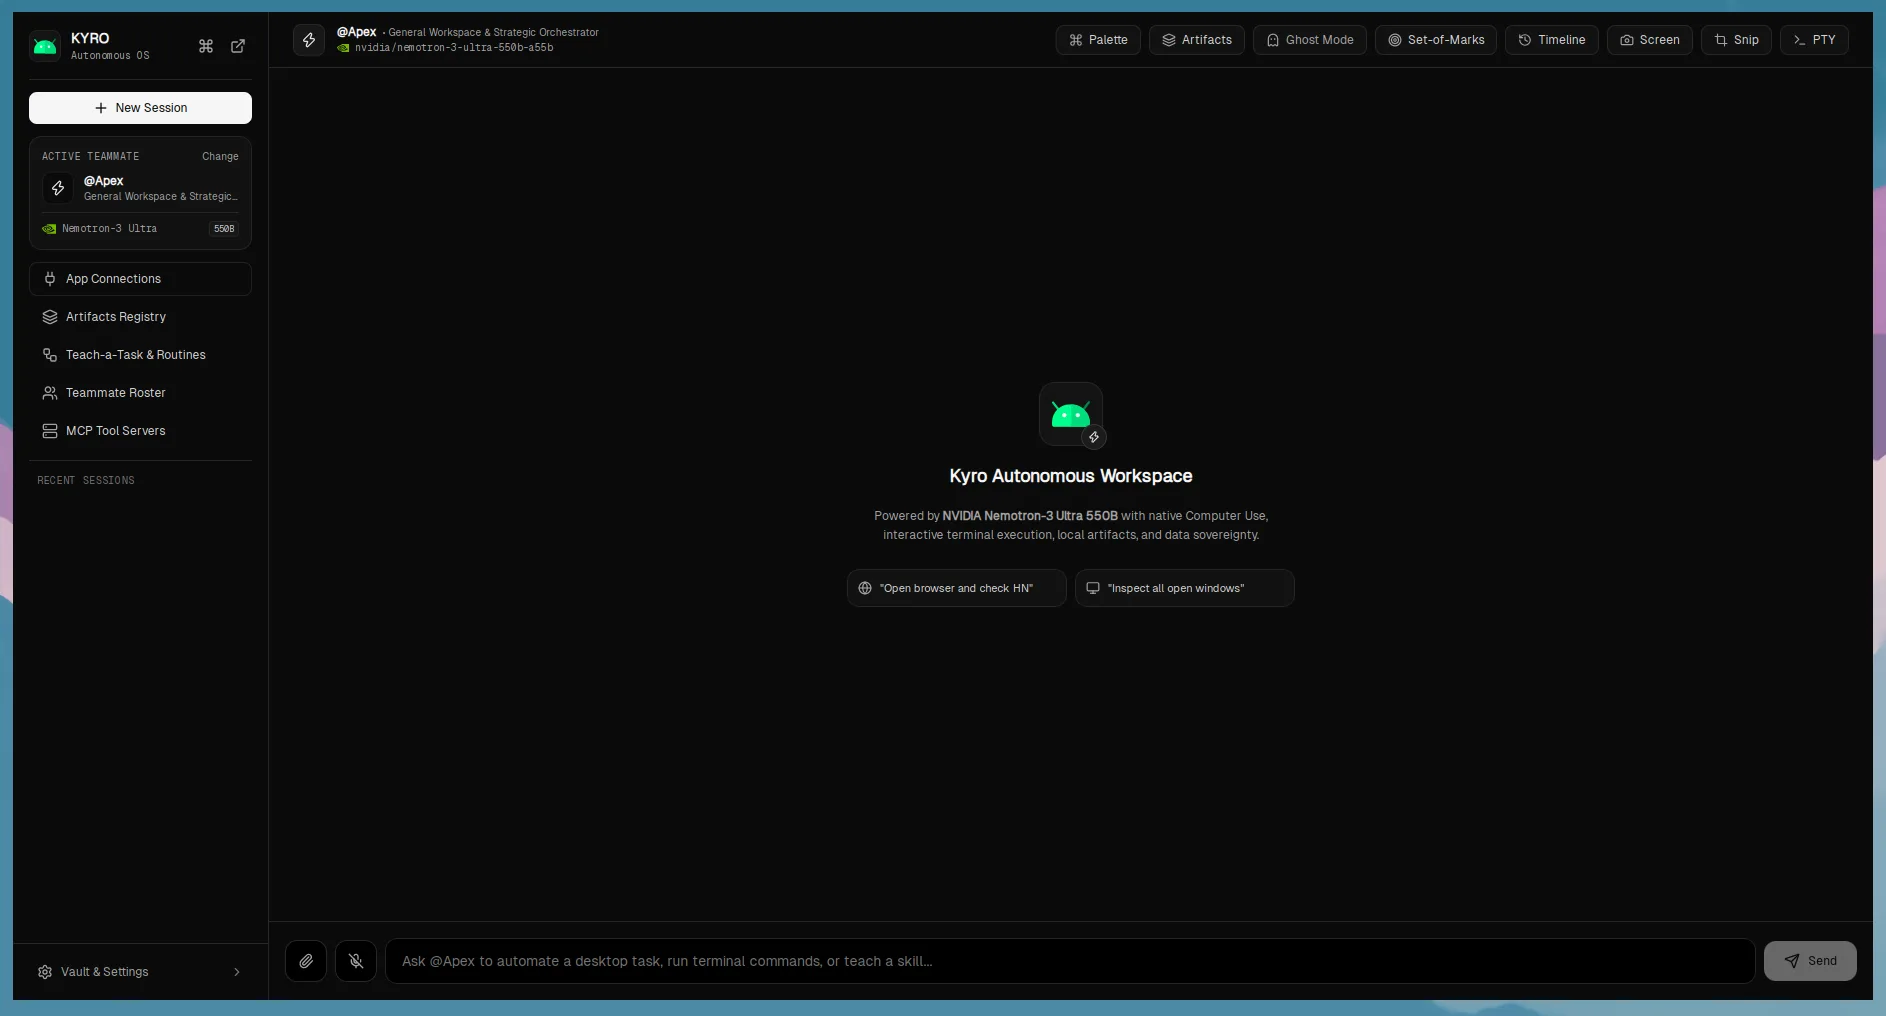Click the Recent Sessions heading

pyautogui.click(x=86, y=481)
